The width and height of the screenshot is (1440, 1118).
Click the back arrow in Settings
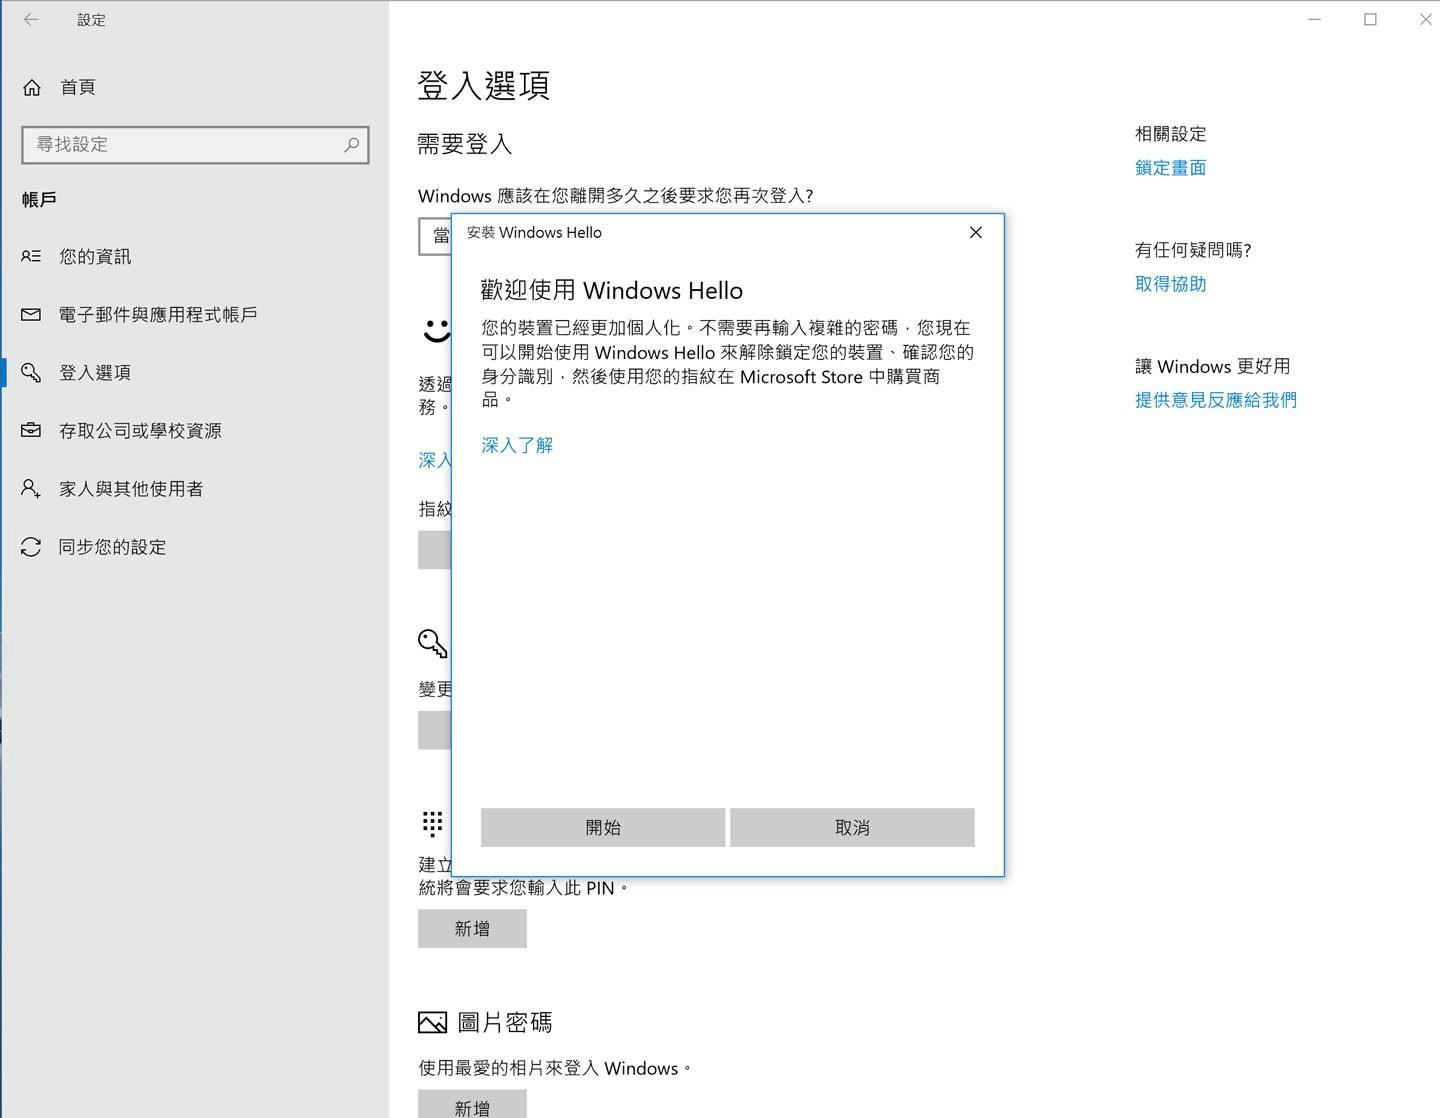point(31,19)
